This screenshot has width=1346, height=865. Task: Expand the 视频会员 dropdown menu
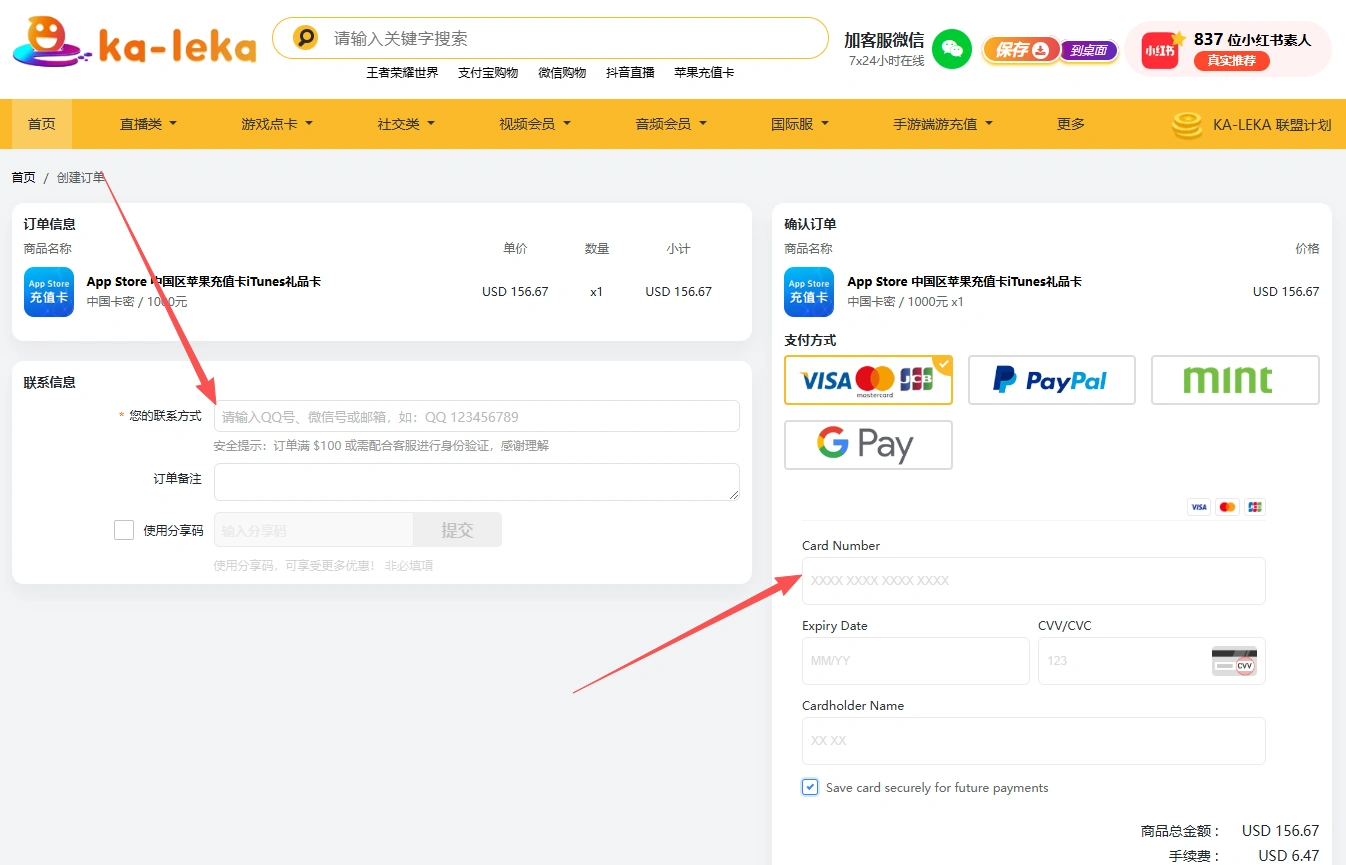pos(535,124)
